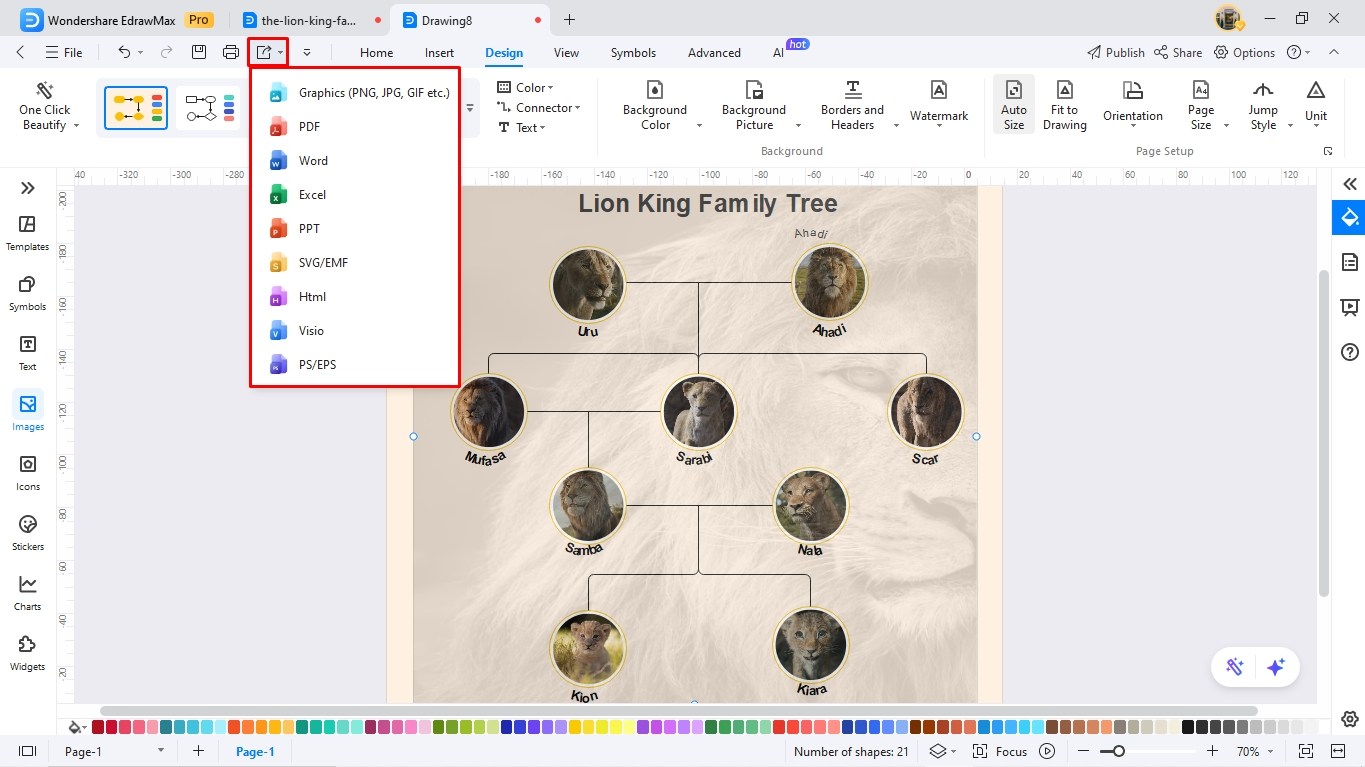Adjust the zoom slider handle
Screen dimensions: 1365x767
(1118, 751)
